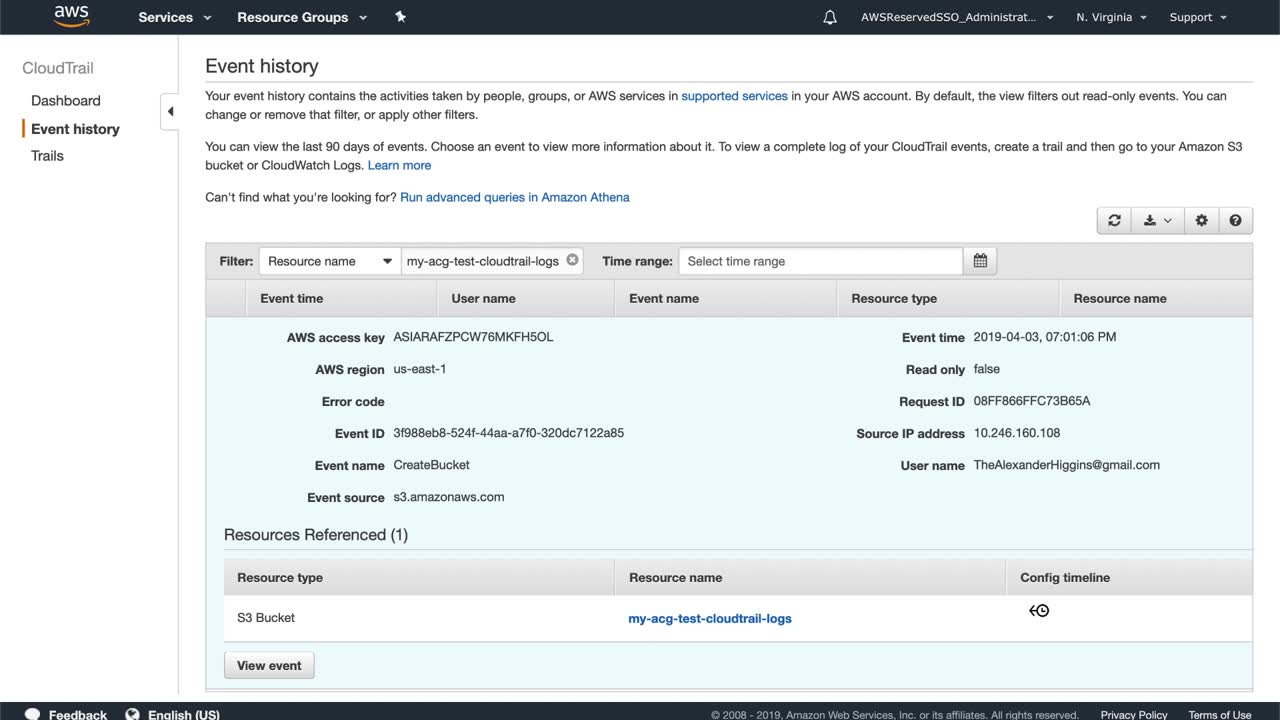Open the my-acg-test-cloudtrail-logs resource link
Viewport: 1280px width, 720px height.
pos(710,619)
